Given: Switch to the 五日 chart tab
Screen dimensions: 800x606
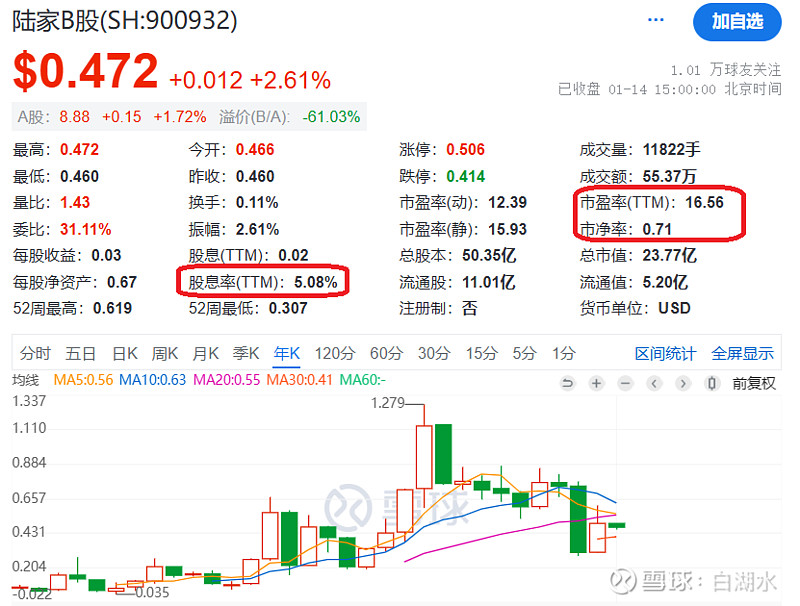Looking at the screenshot, I should pyautogui.click(x=81, y=353).
